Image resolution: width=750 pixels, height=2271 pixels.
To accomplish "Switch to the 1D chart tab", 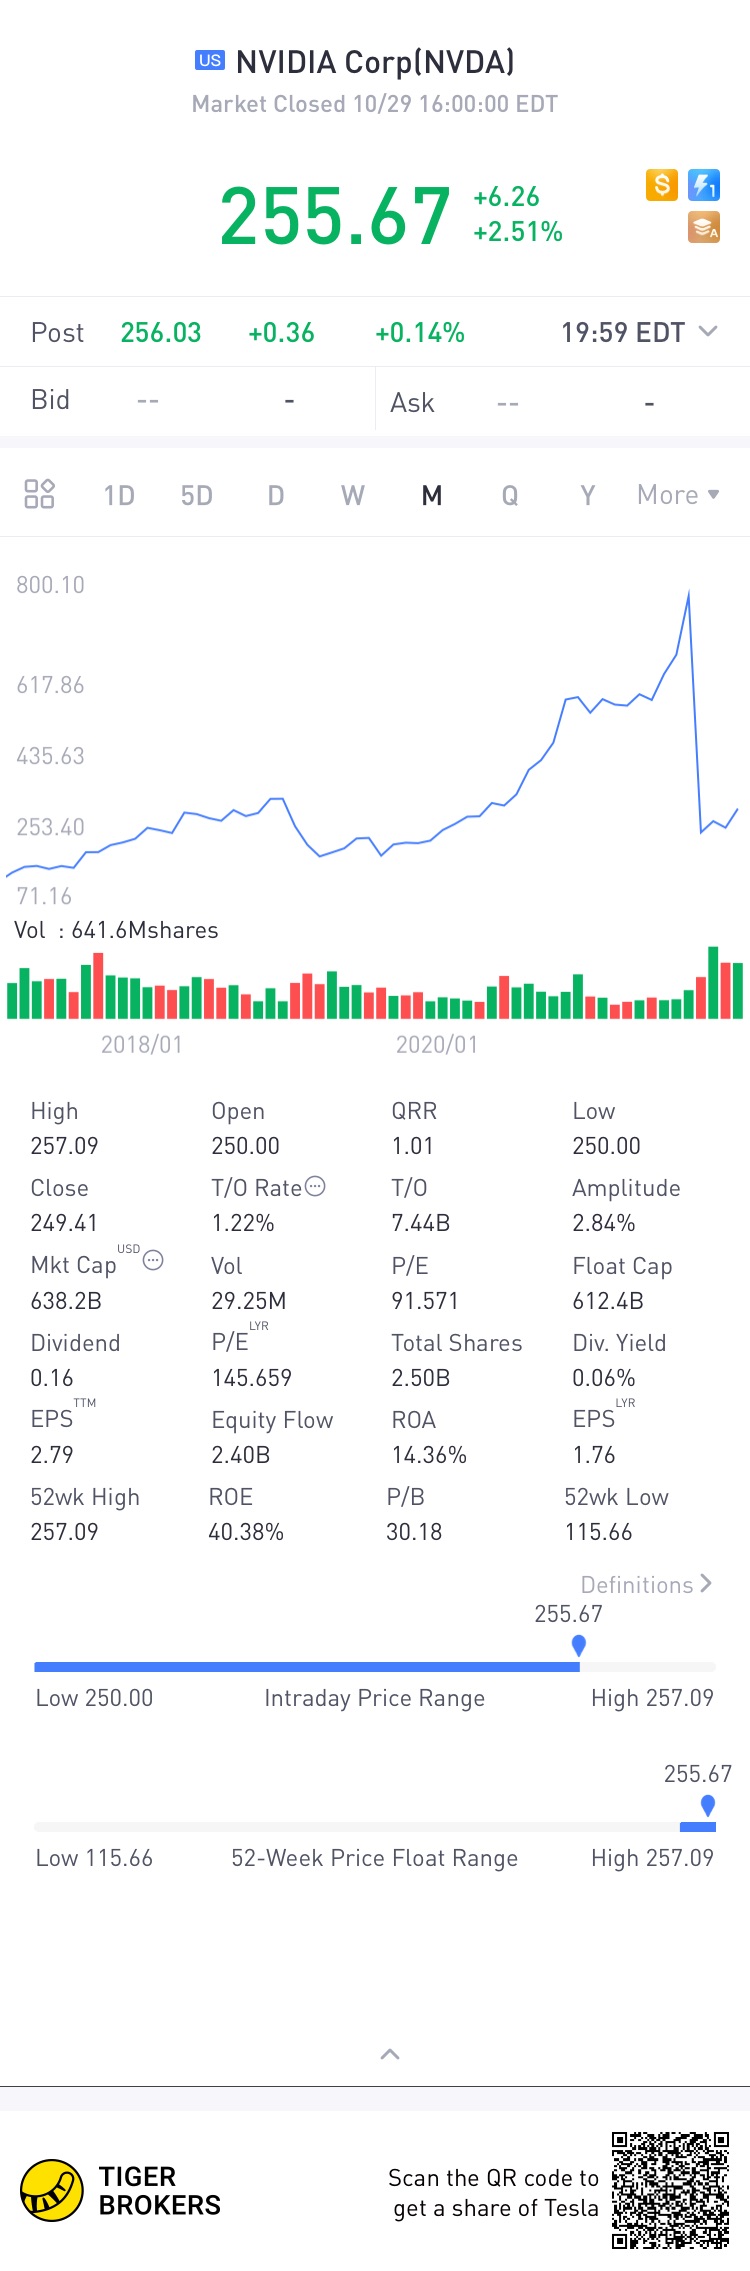I will (x=119, y=496).
